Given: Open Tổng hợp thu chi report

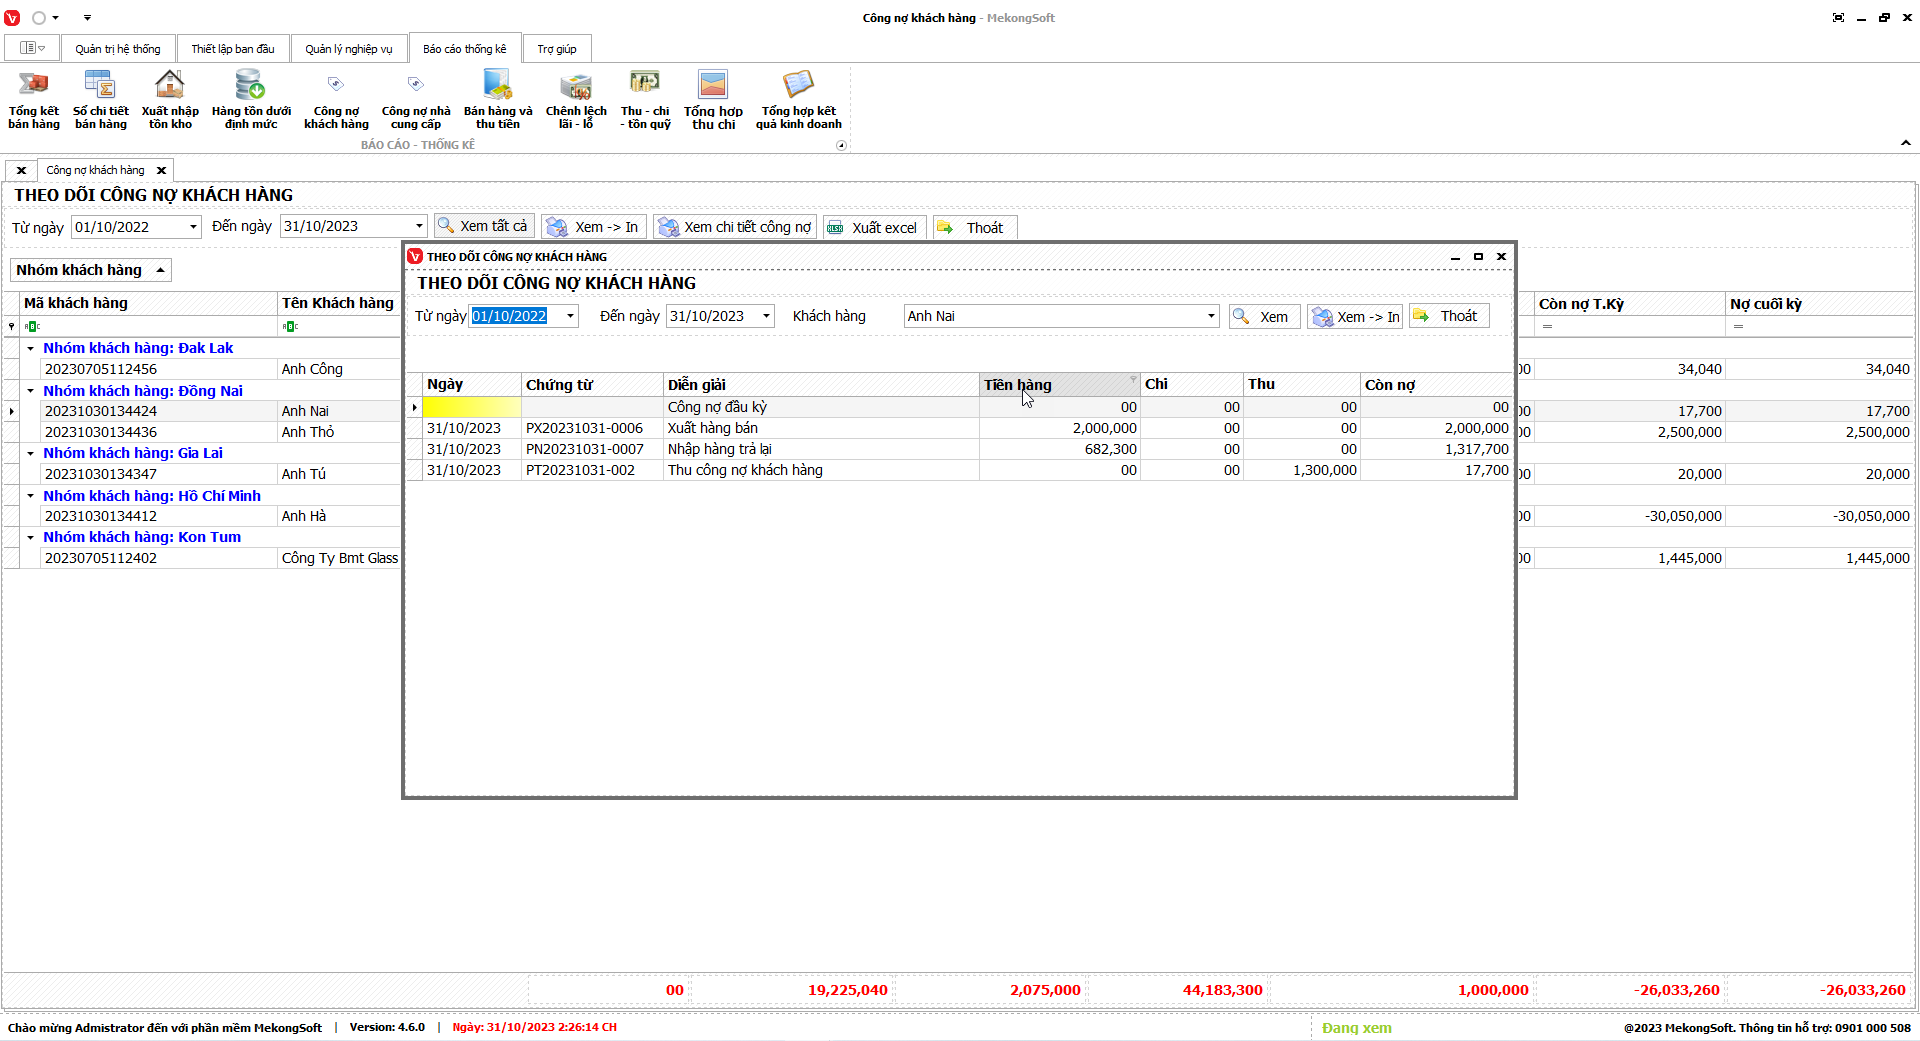Looking at the screenshot, I should (713, 100).
